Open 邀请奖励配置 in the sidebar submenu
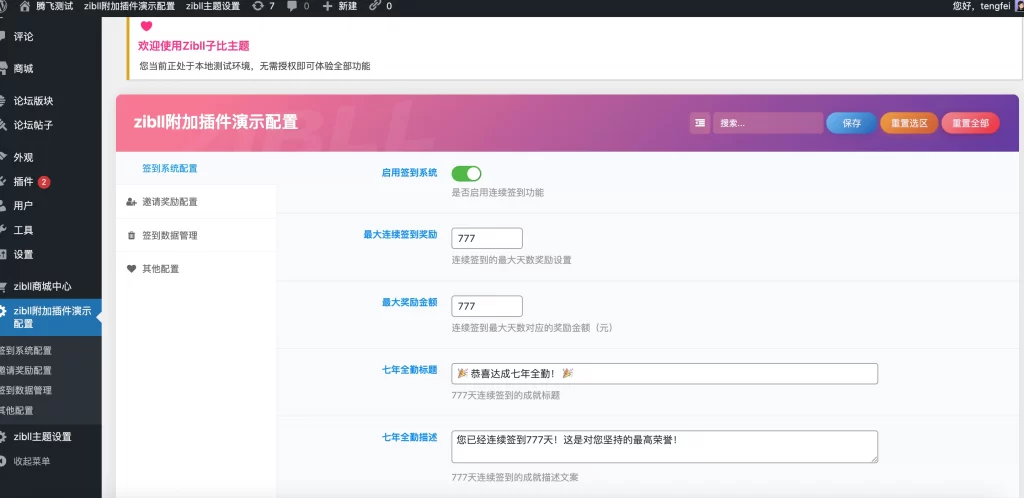The height and width of the screenshot is (498, 1024). [x=25, y=370]
